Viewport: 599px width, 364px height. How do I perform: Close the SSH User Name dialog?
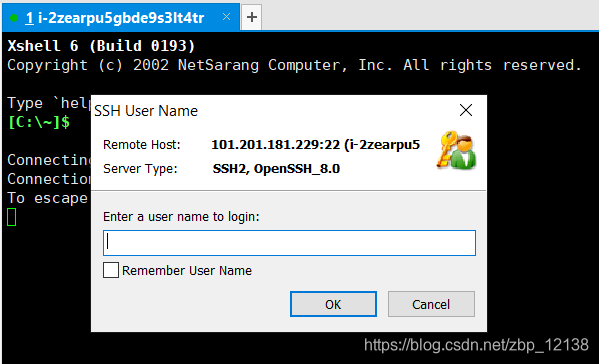466,110
